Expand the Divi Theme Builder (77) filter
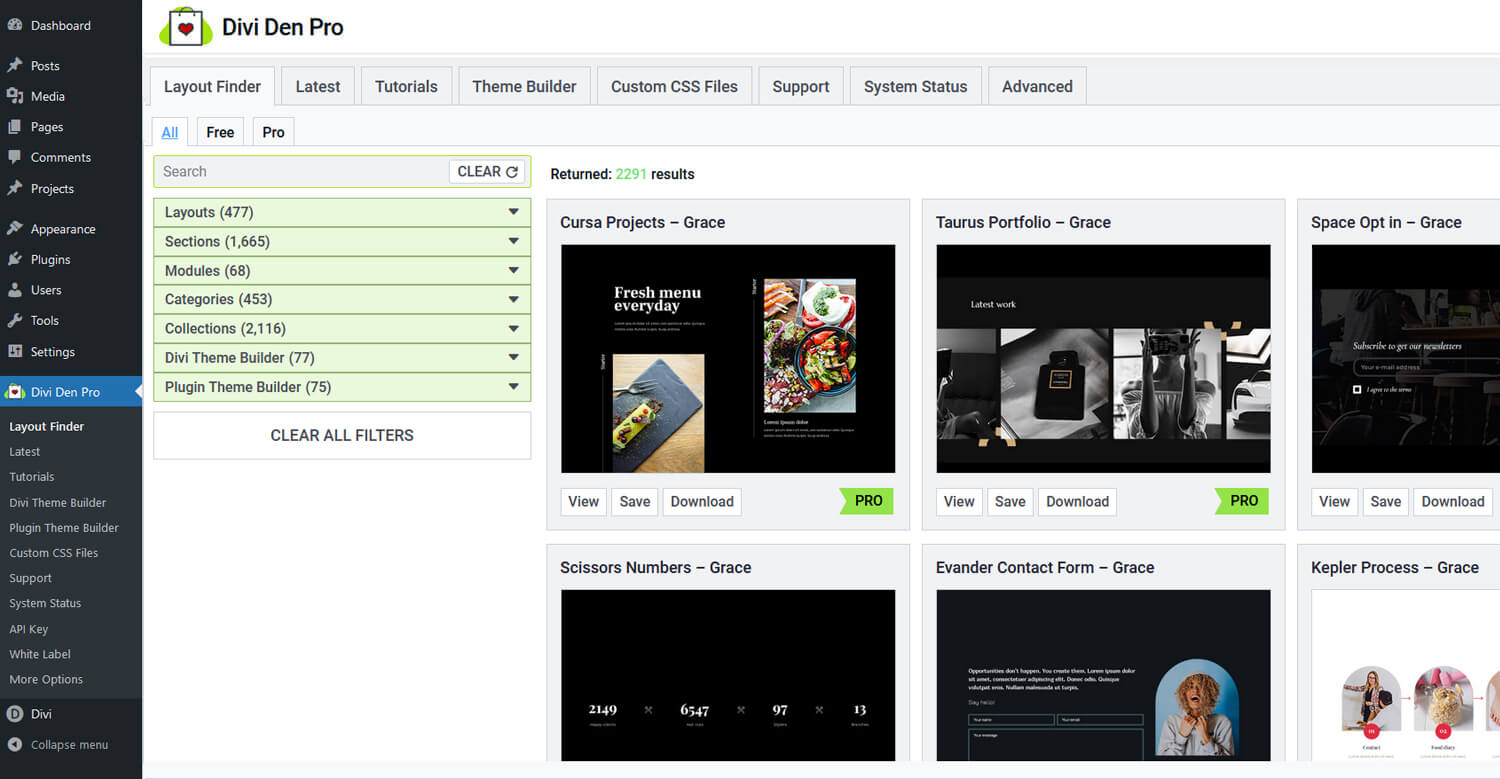Viewport: 1500px width, 779px height. click(342, 357)
